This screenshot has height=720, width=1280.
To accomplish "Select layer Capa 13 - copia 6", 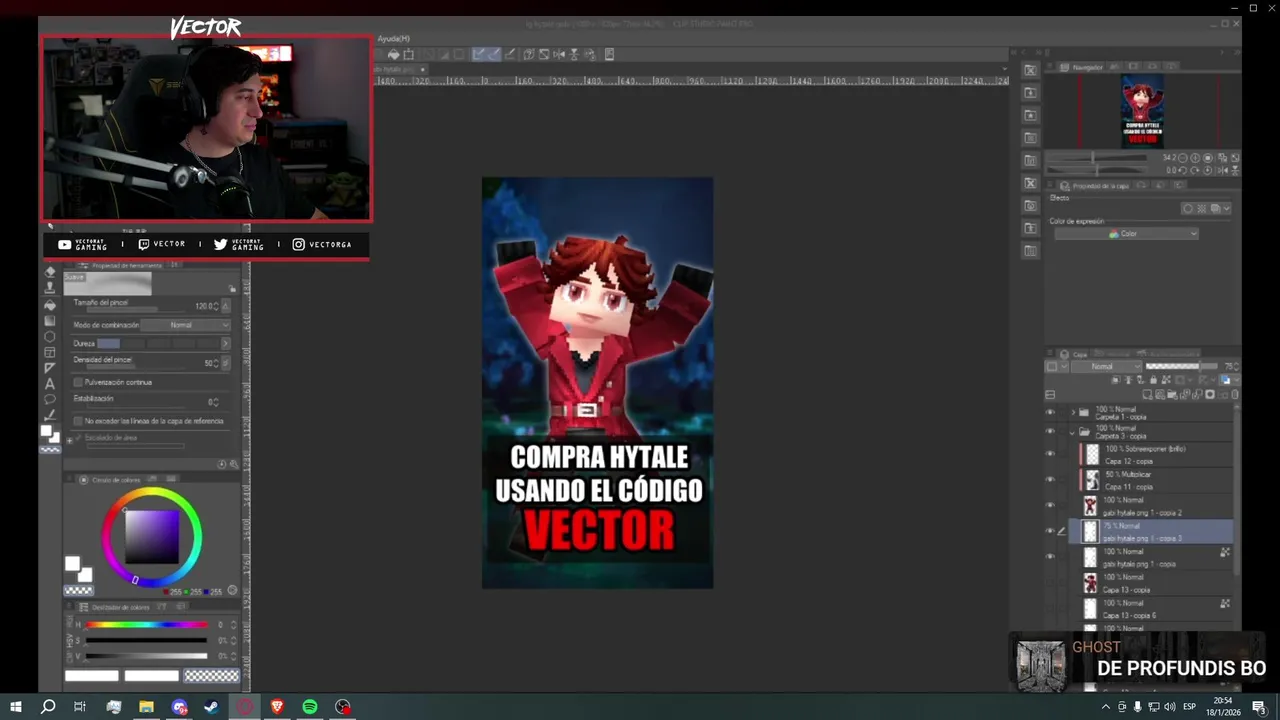I will [x=1150, y=608].
